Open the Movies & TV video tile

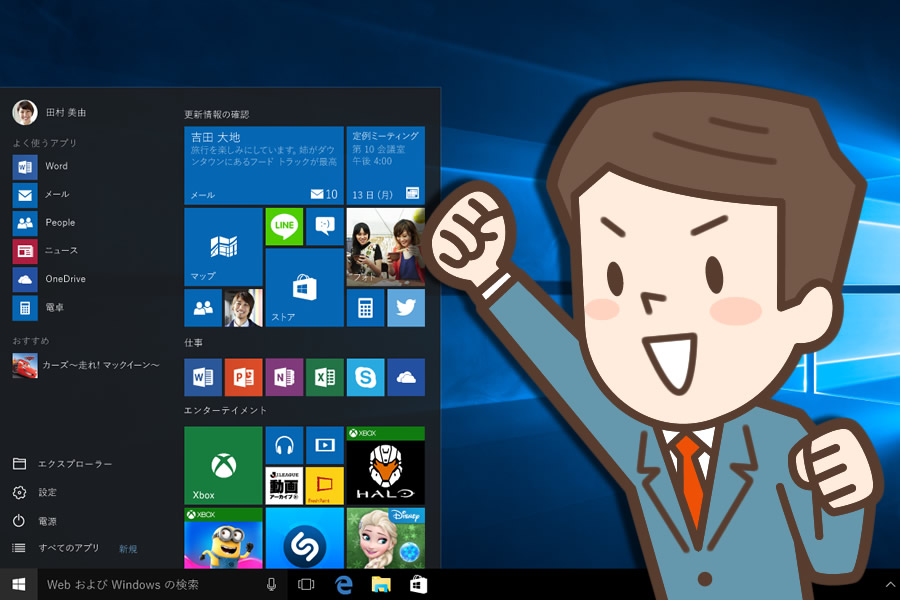[325, 445]
